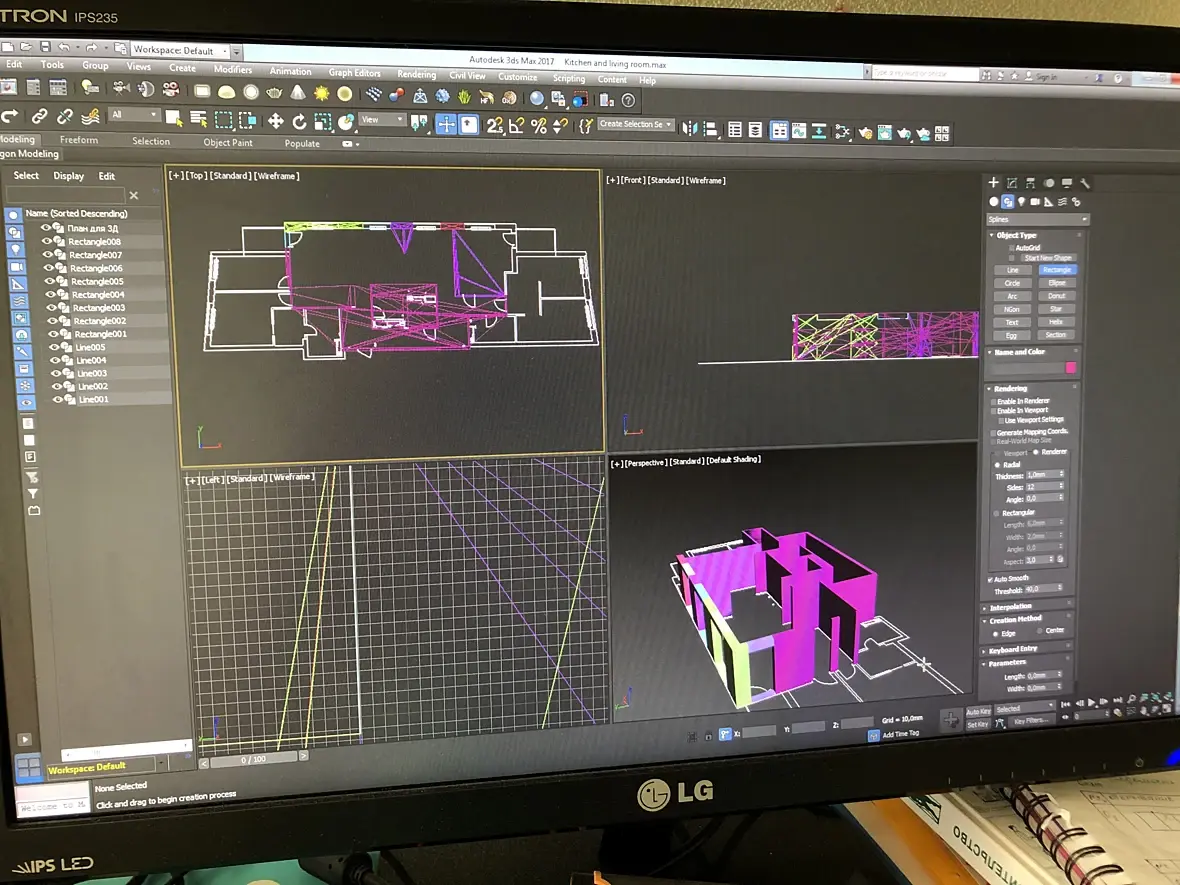Collapse the Object Type rollout
This screenshot has height=885, width=1180.
(x=1016, y=236)
